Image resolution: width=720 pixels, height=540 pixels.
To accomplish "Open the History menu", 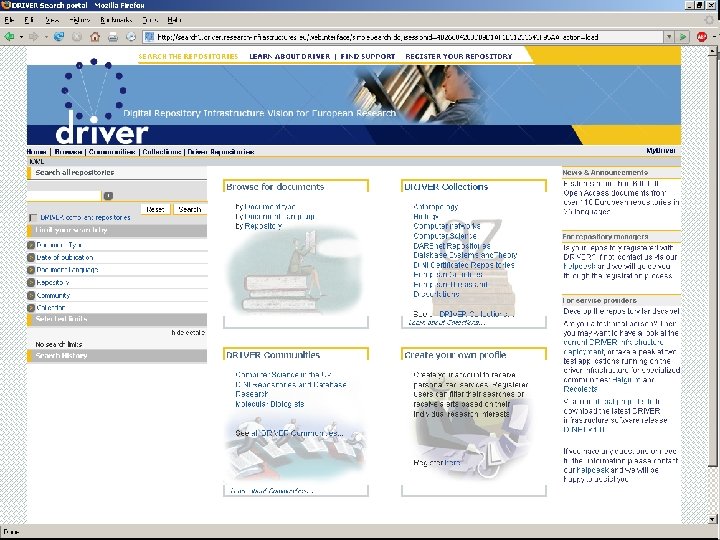I will [79, 20].
